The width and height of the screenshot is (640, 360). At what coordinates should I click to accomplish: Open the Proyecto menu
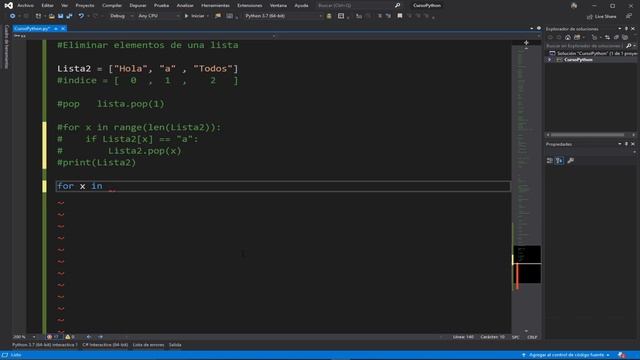pos(85,6)
